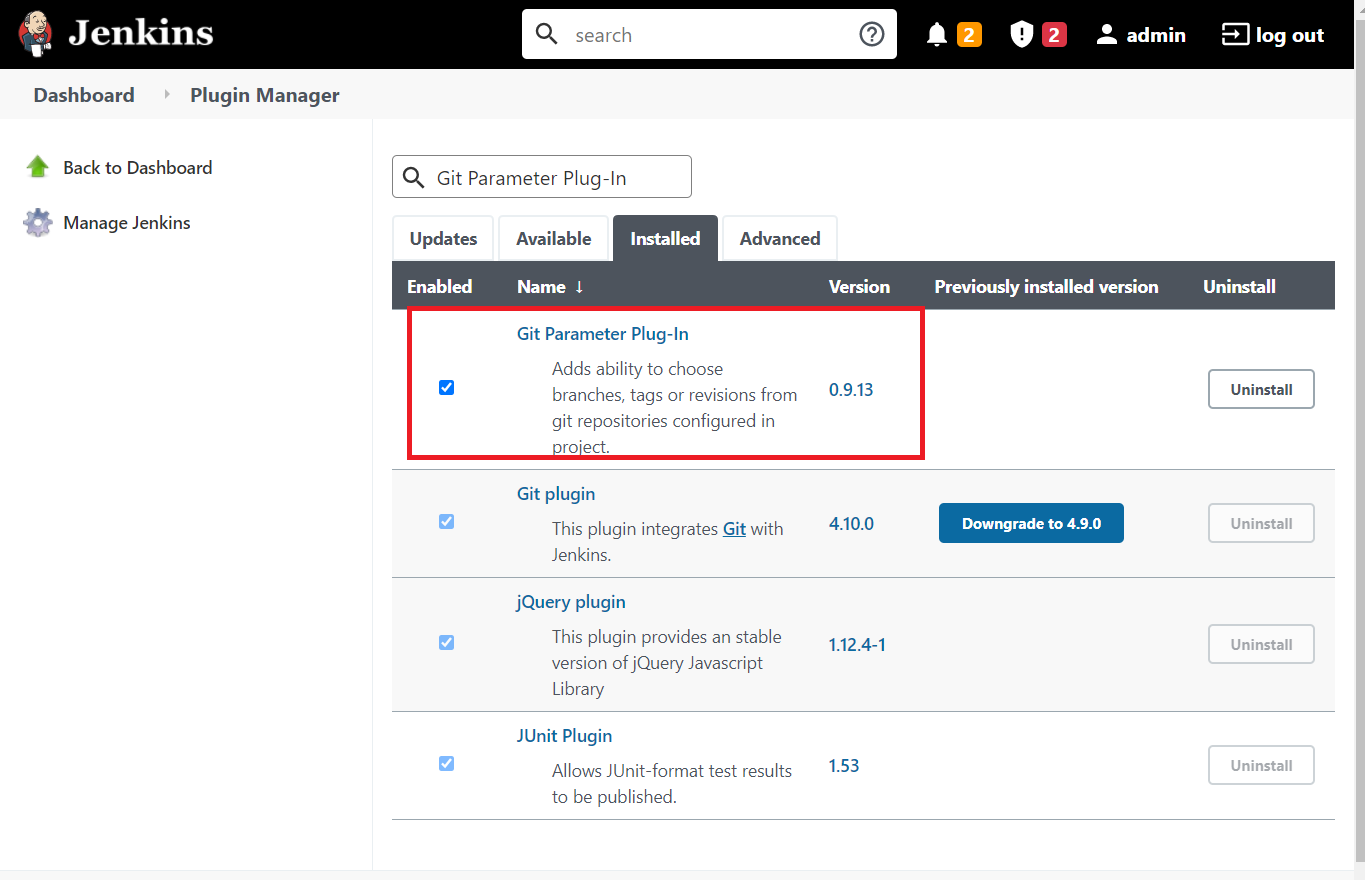
Task: Click Previously installed version column header
Action: (x=1046, y=287)
